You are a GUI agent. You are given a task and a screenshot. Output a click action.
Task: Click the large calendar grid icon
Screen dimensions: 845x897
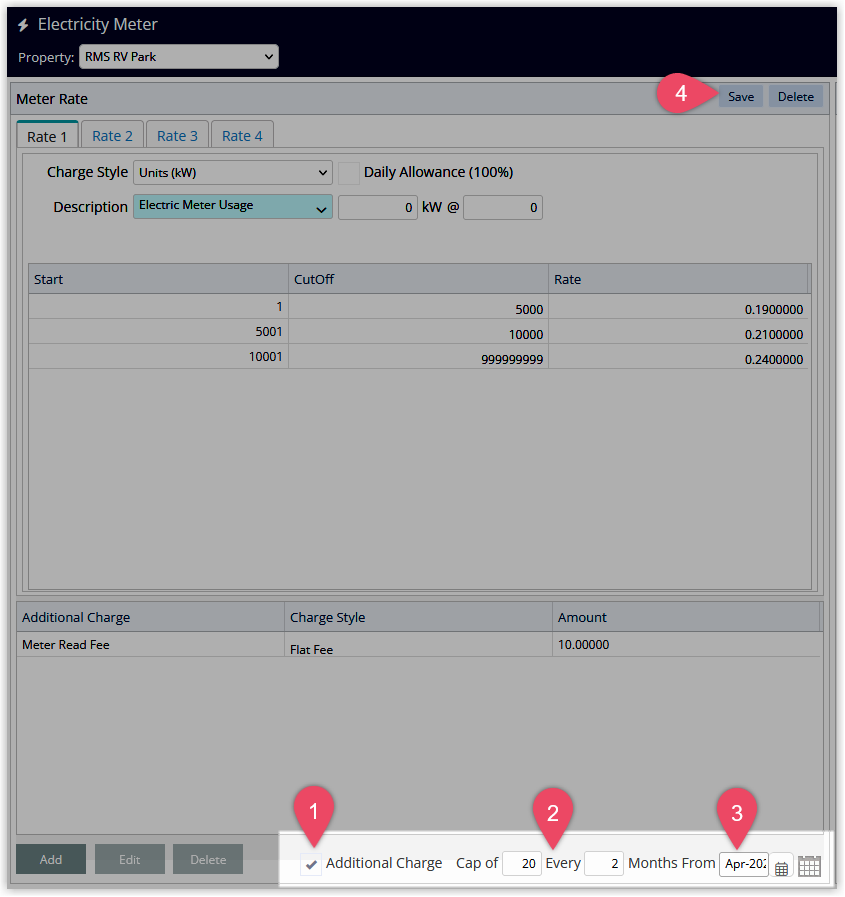(x=809, y=866)
